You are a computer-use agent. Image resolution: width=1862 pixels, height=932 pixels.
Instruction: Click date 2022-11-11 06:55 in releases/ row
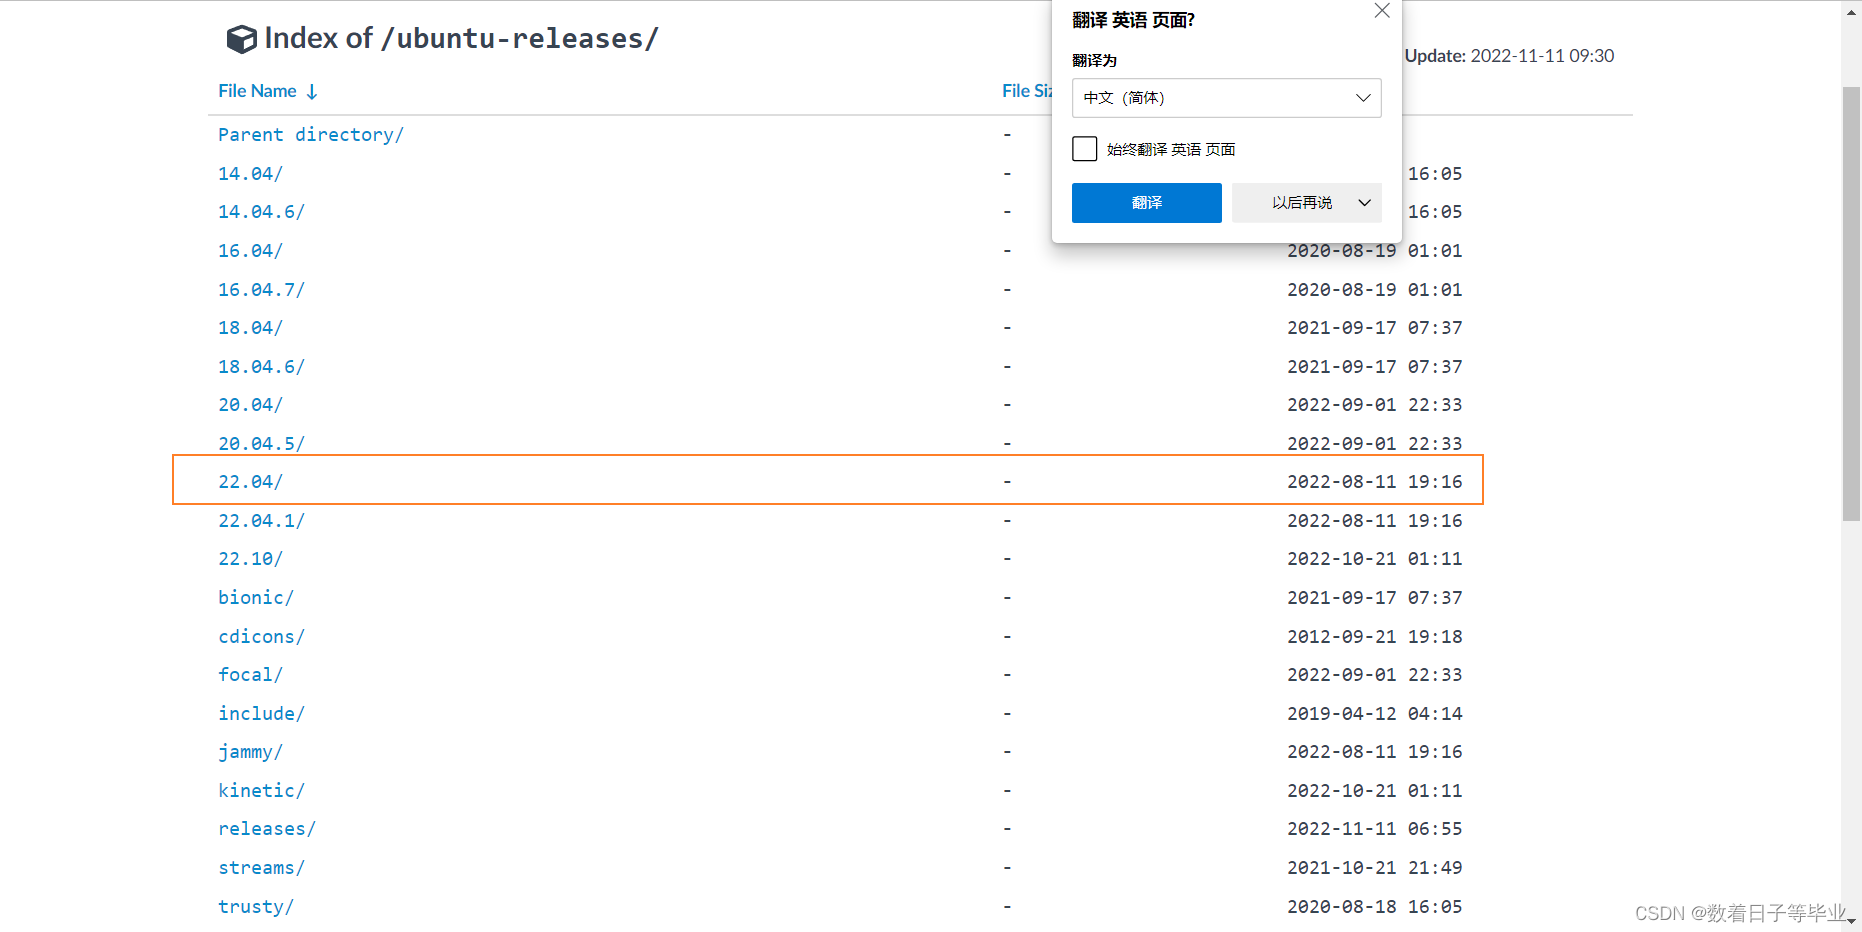(1374, 829)
